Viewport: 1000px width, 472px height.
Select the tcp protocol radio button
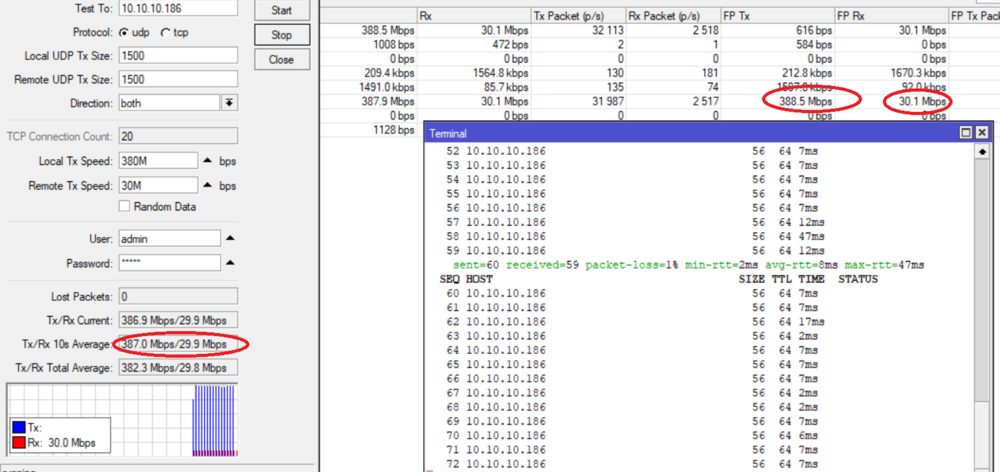click(166, 33)
